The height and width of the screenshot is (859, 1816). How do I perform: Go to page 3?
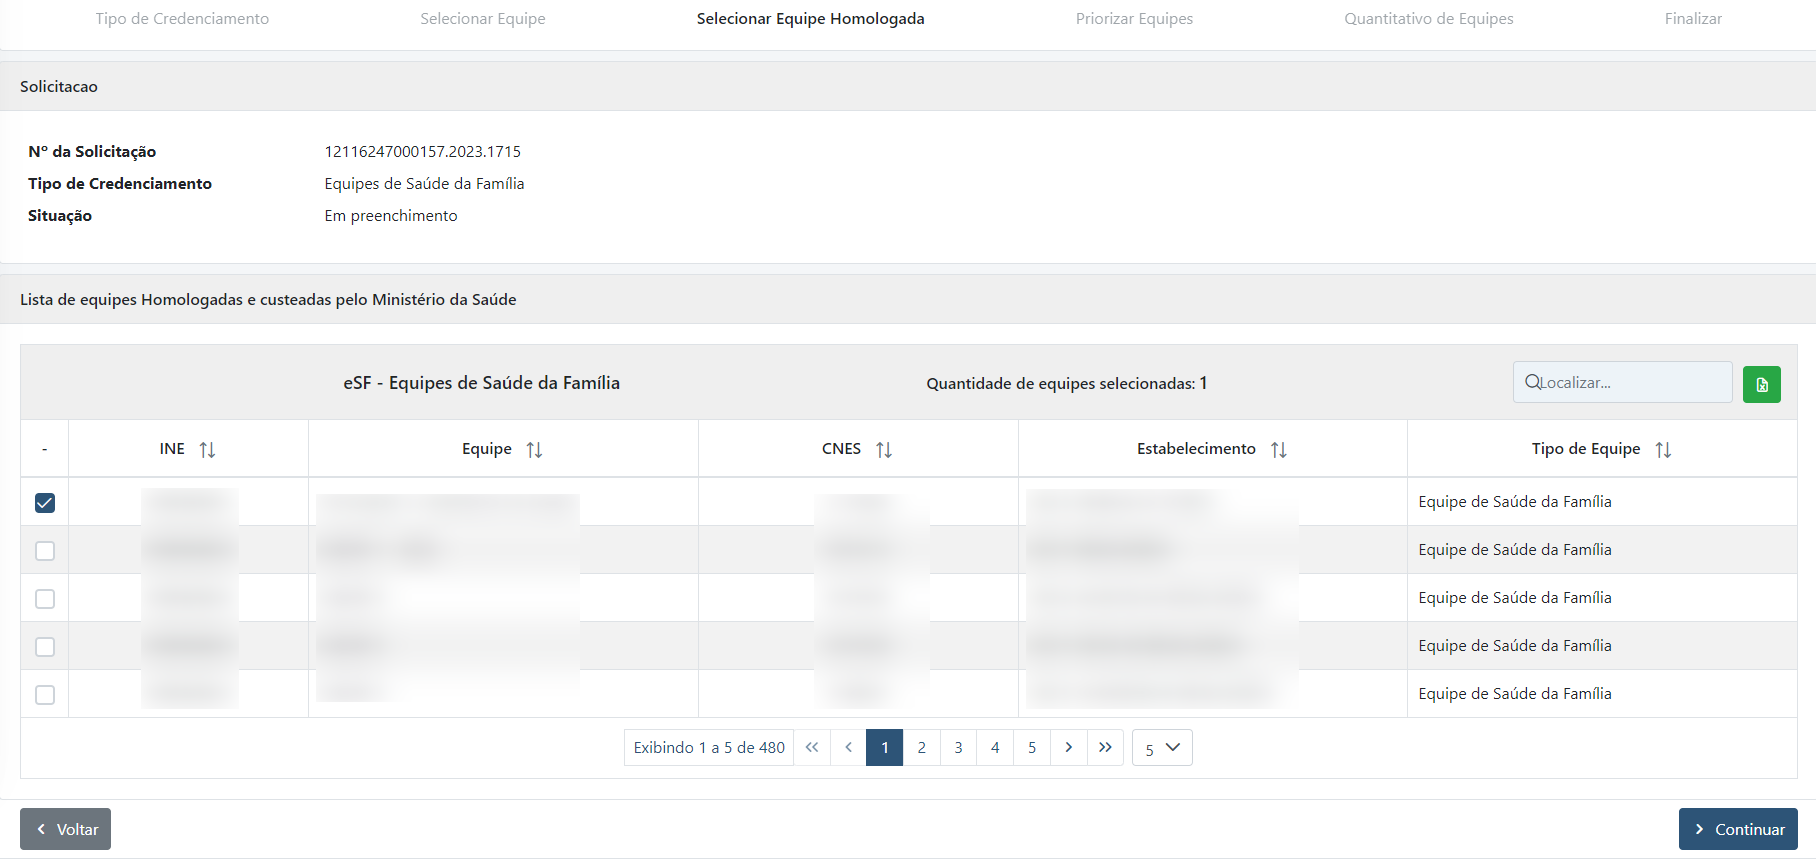958,747
